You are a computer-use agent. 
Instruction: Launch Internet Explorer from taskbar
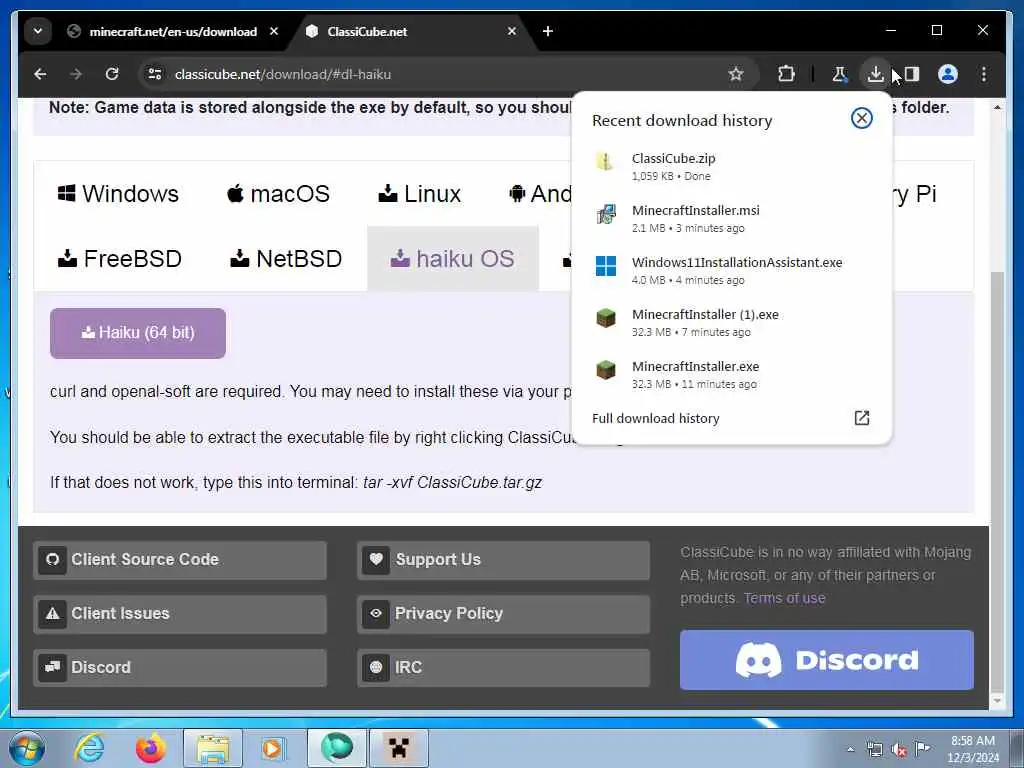[x=89, y=748]
